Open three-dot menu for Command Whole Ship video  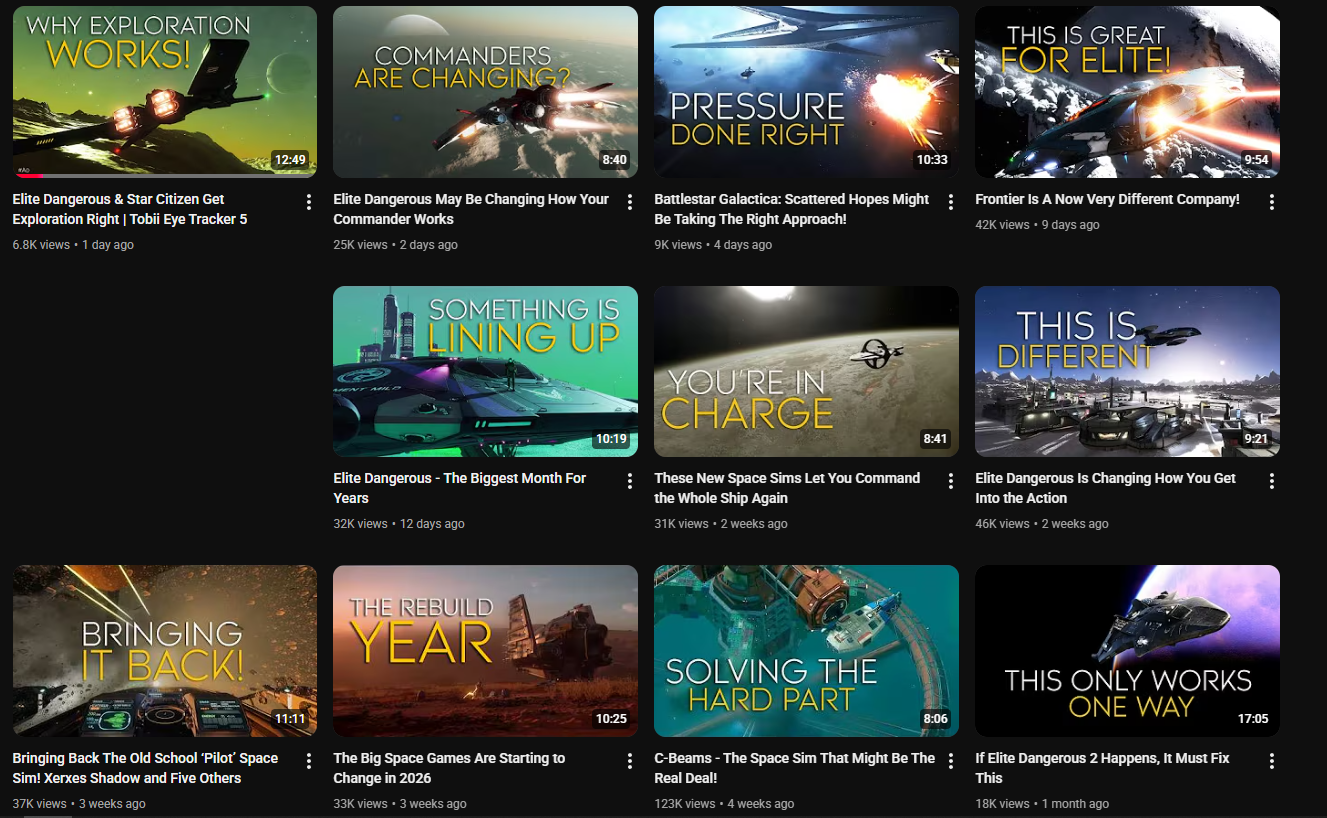pos(951,481)
